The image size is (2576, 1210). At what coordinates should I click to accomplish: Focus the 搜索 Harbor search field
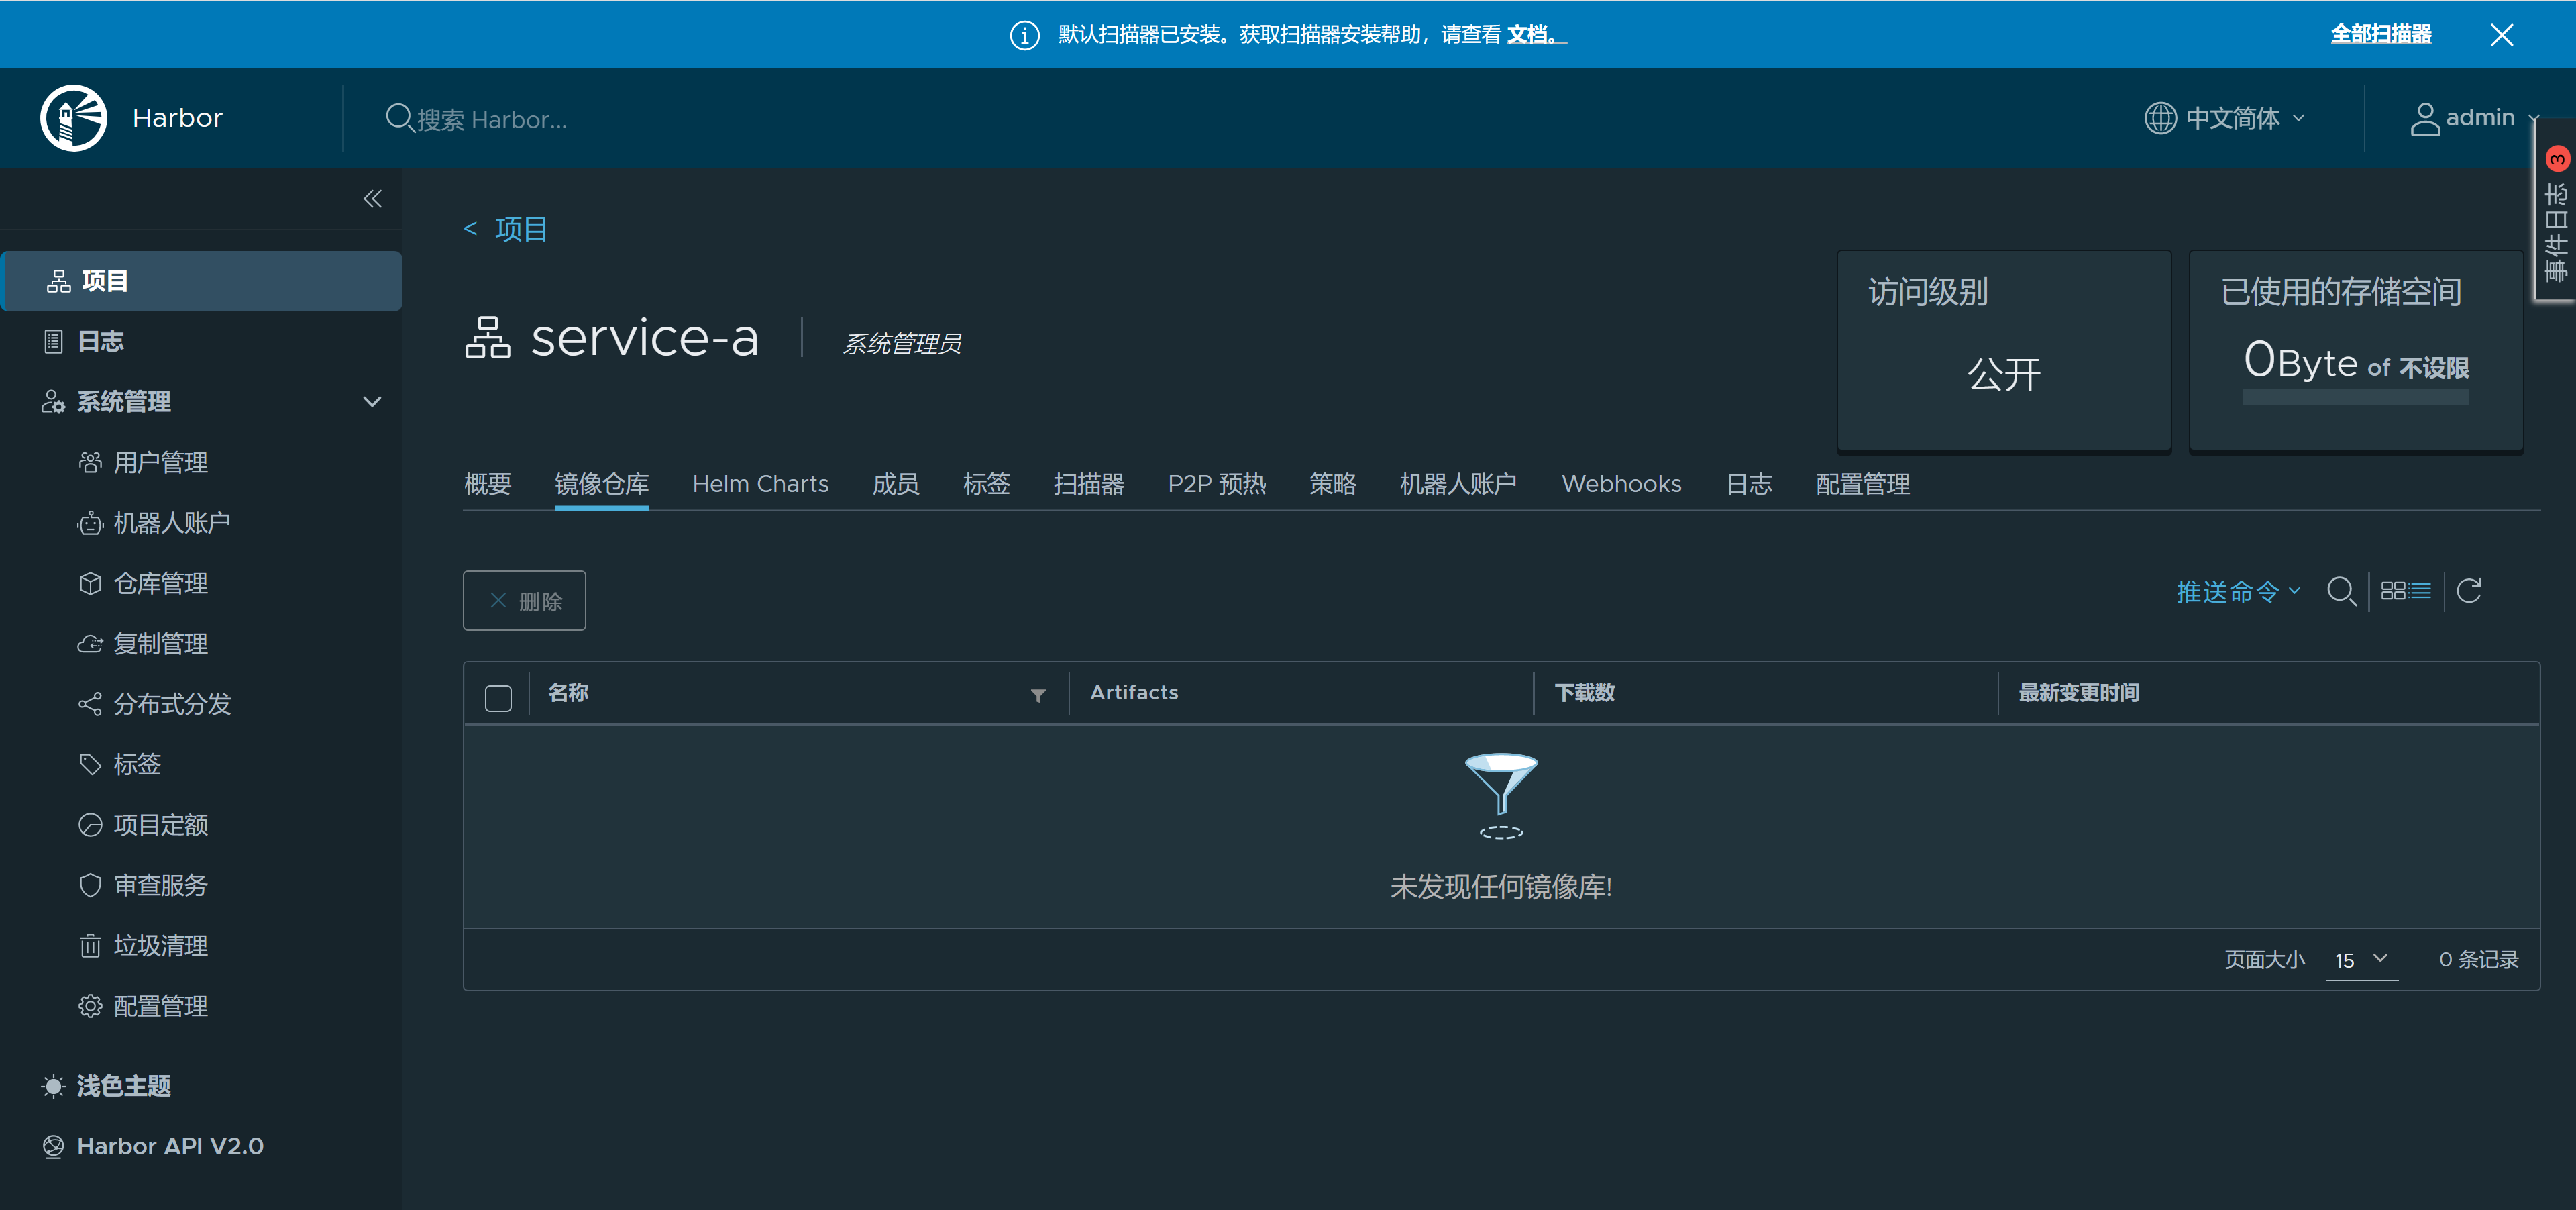[490, 120]
